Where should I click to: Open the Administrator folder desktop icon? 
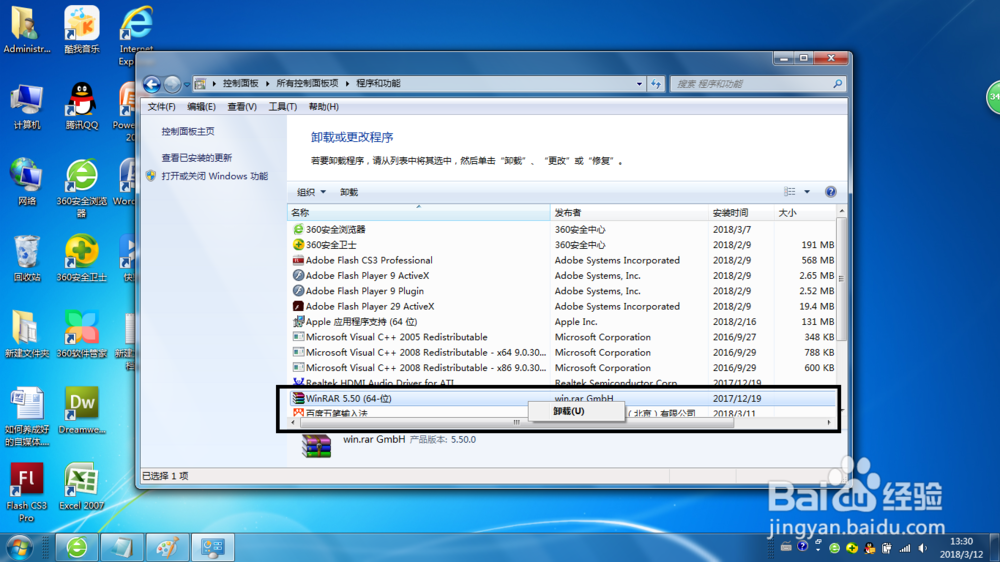(x=26, y=30)
